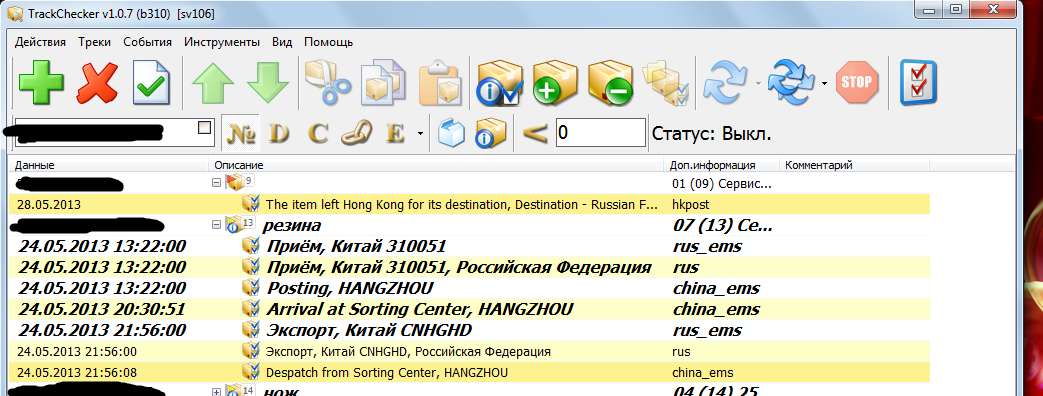Click the box with green minus icon
This screenshot has width=1043, height=396.
(611, 83)
